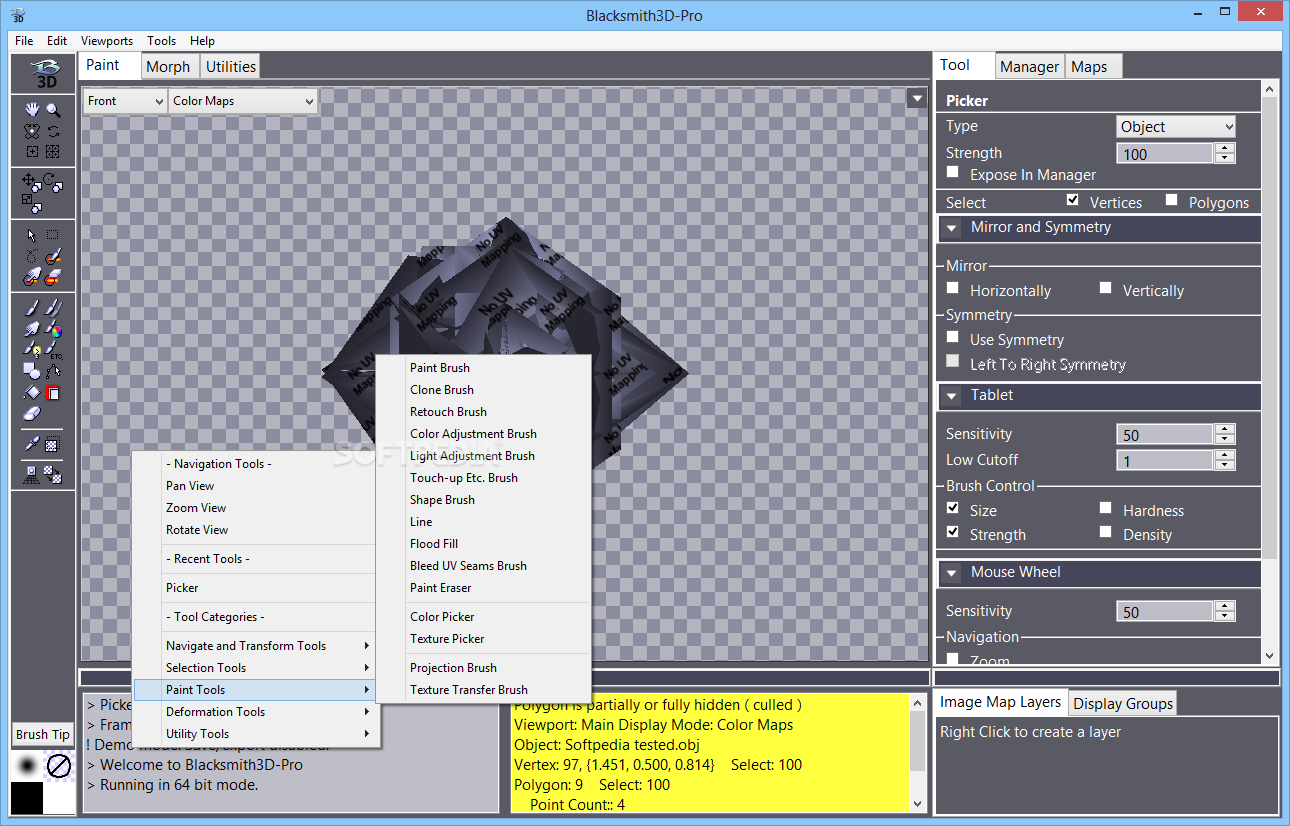1290x826 pixels.
Task: Click the Brush Tip button
Action: pyautogui.click(x=43, y=734)
